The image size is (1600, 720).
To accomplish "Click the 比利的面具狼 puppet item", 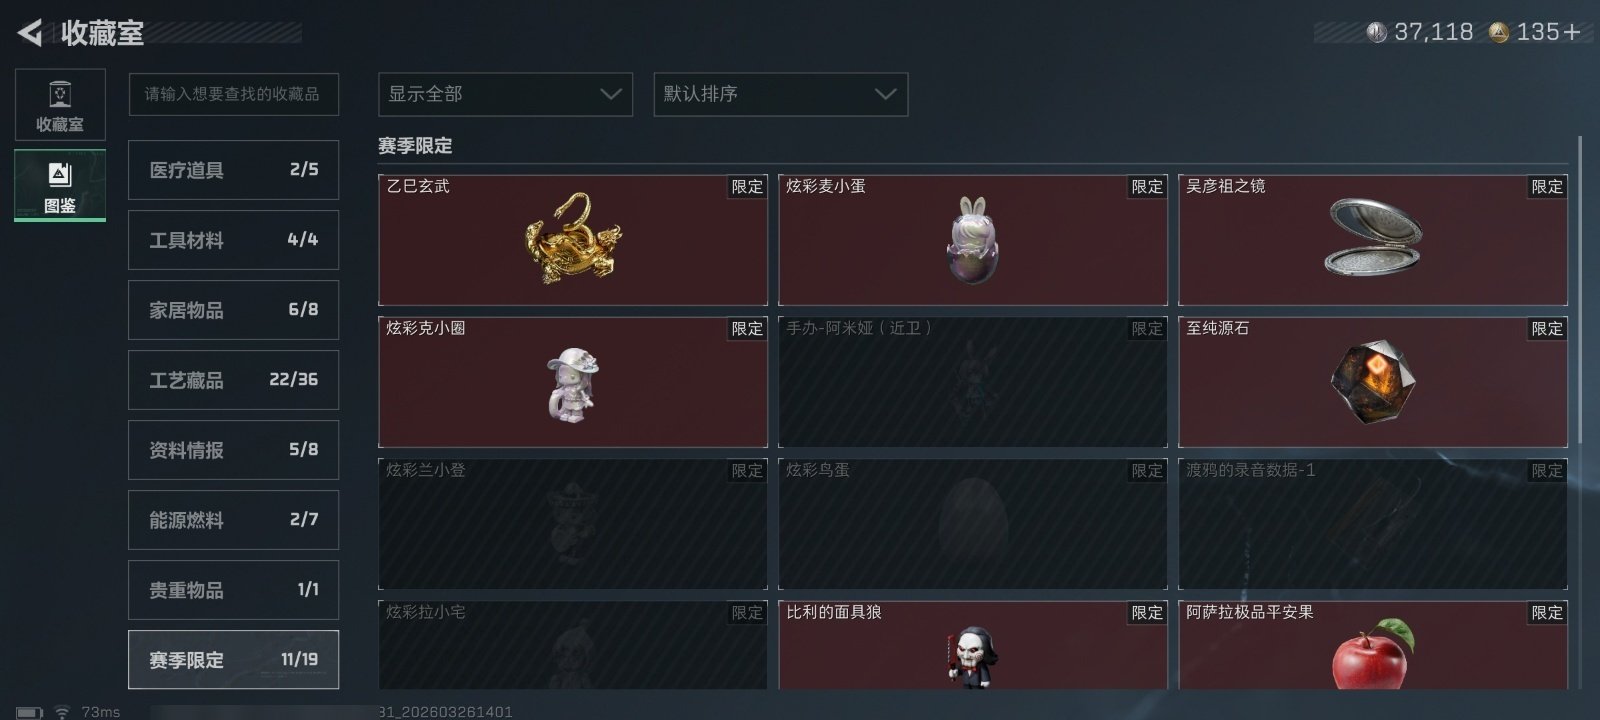I will (x=973, y=645).
